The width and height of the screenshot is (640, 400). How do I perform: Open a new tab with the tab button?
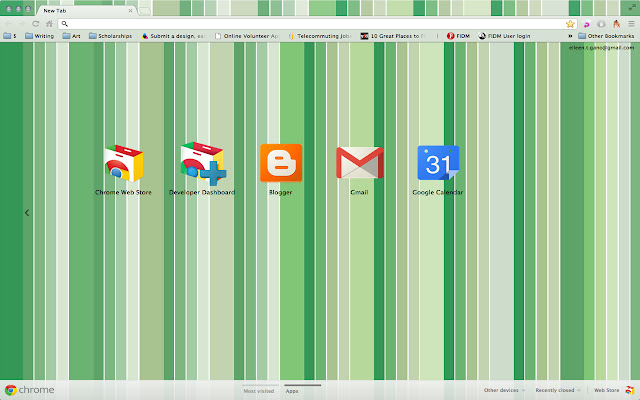tap(144, 11)
